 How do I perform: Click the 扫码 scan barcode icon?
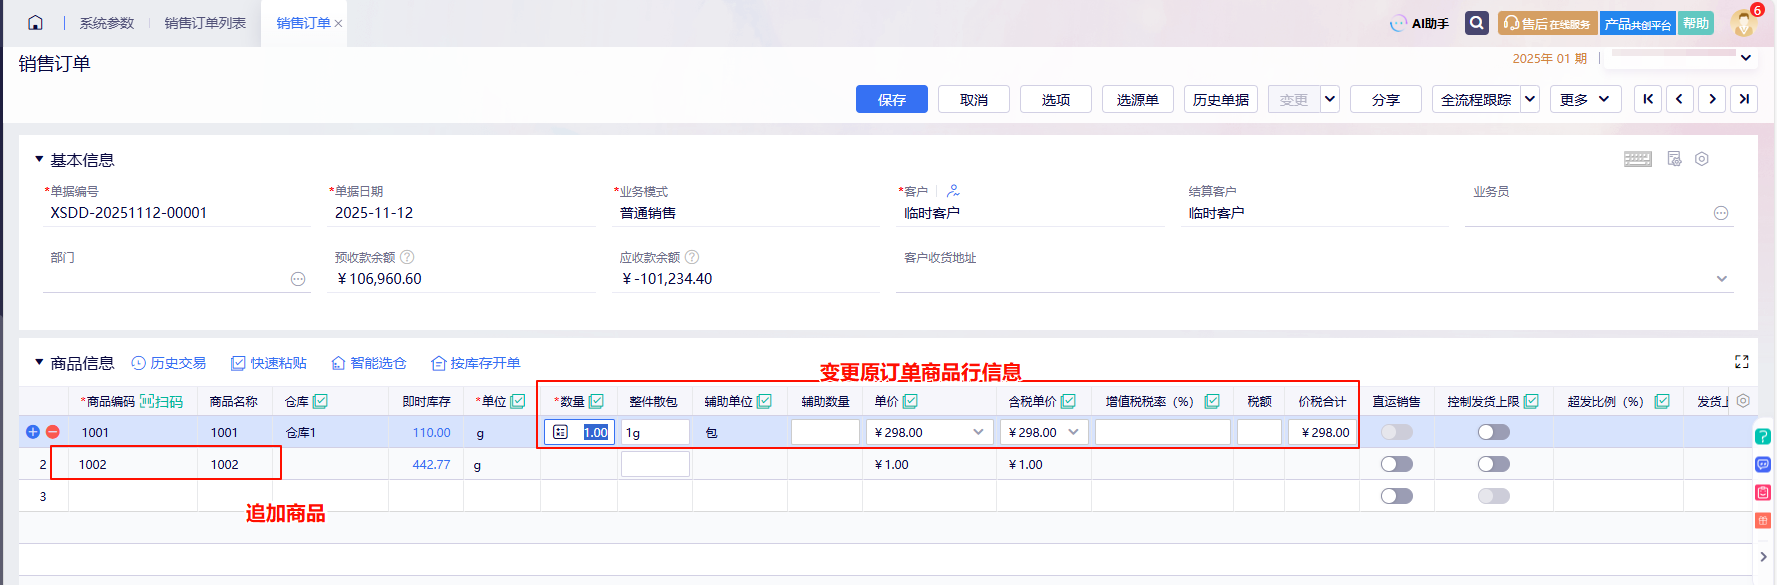161,401
